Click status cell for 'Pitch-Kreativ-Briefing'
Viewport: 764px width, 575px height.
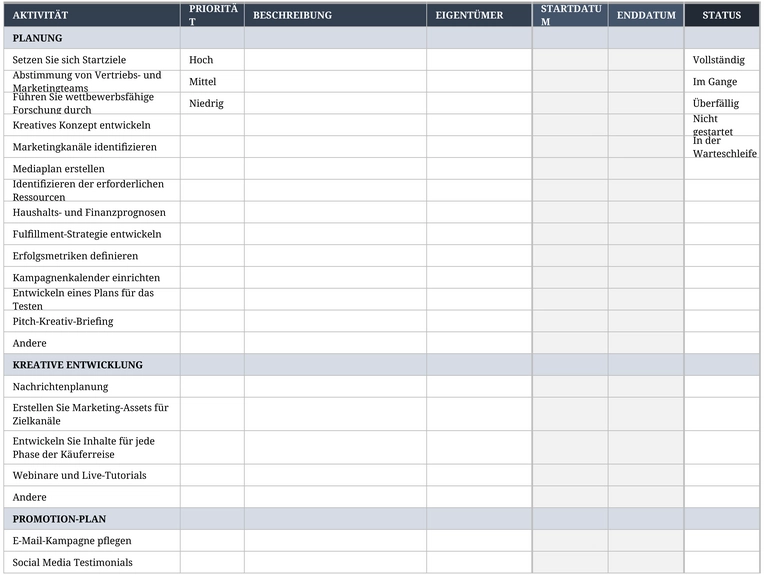point(722,321)
